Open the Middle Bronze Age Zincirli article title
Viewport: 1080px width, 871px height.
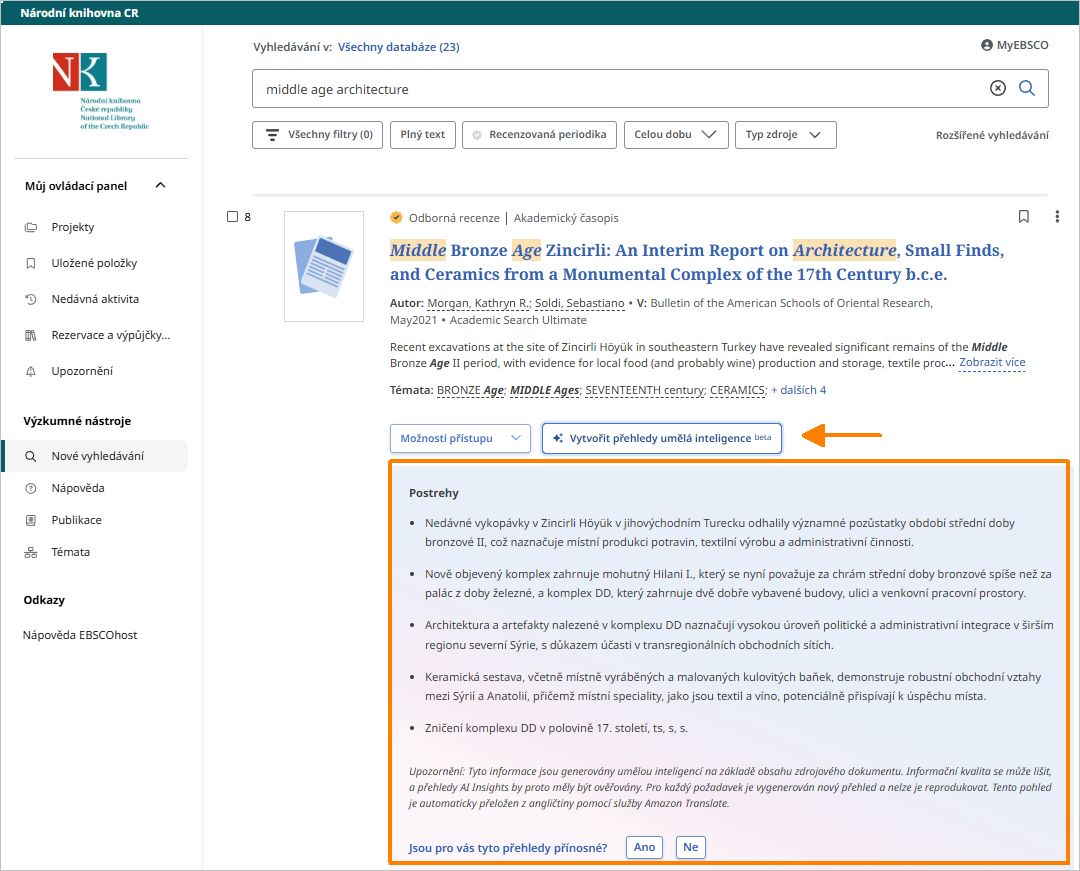697,262
